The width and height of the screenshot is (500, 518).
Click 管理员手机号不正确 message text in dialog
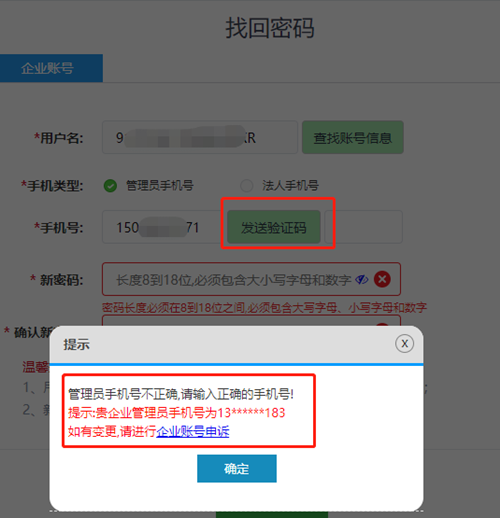[181, 394]
